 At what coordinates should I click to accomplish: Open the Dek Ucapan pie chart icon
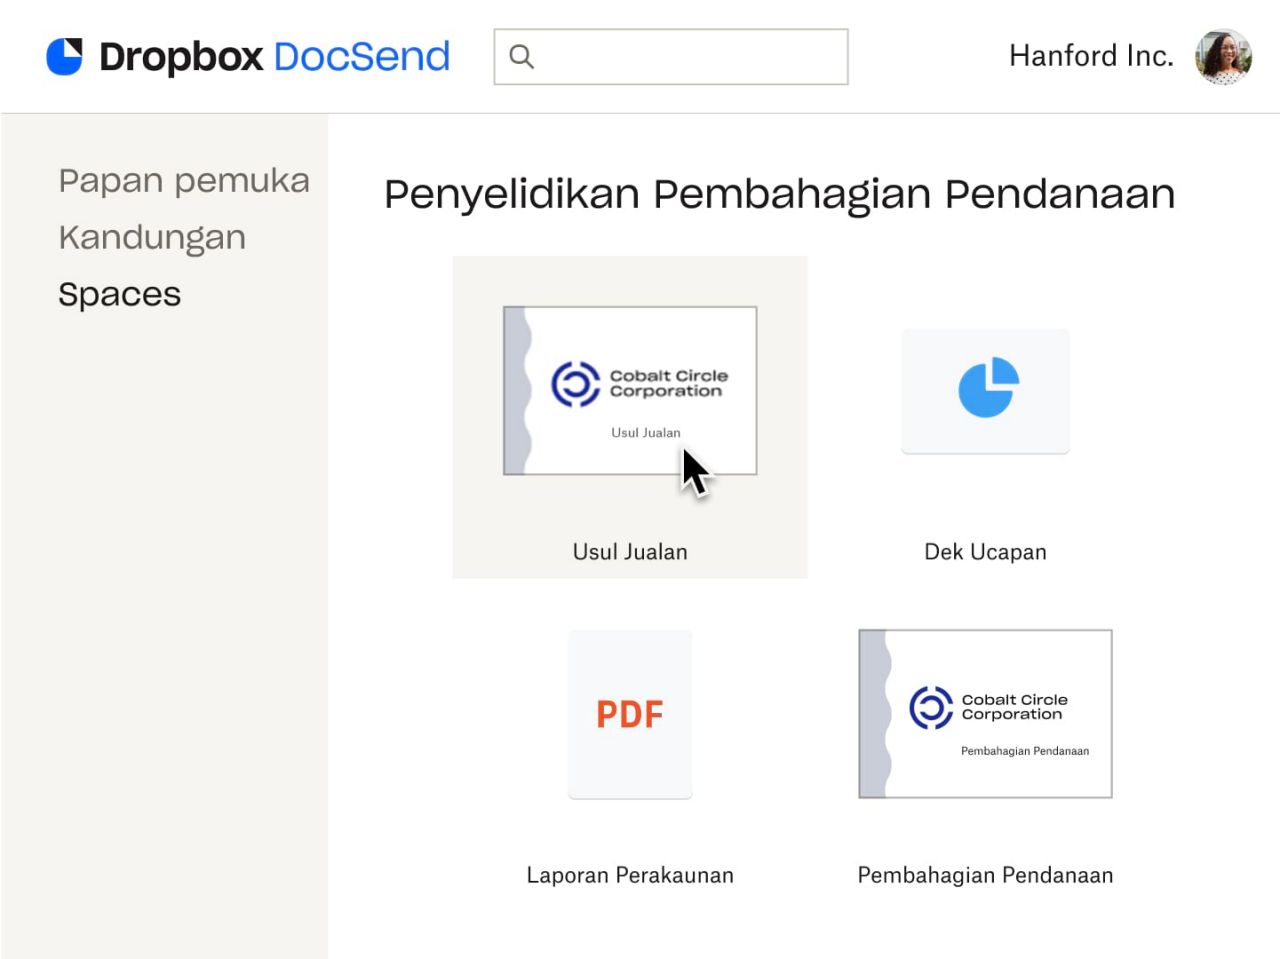click(x=985, y=390)
